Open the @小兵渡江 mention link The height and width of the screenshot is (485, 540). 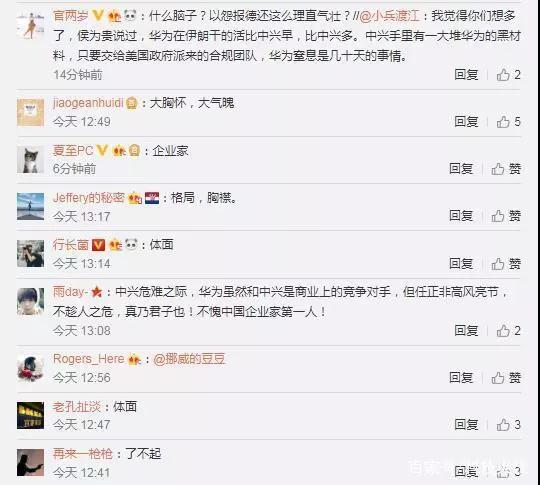click(389, 16)
